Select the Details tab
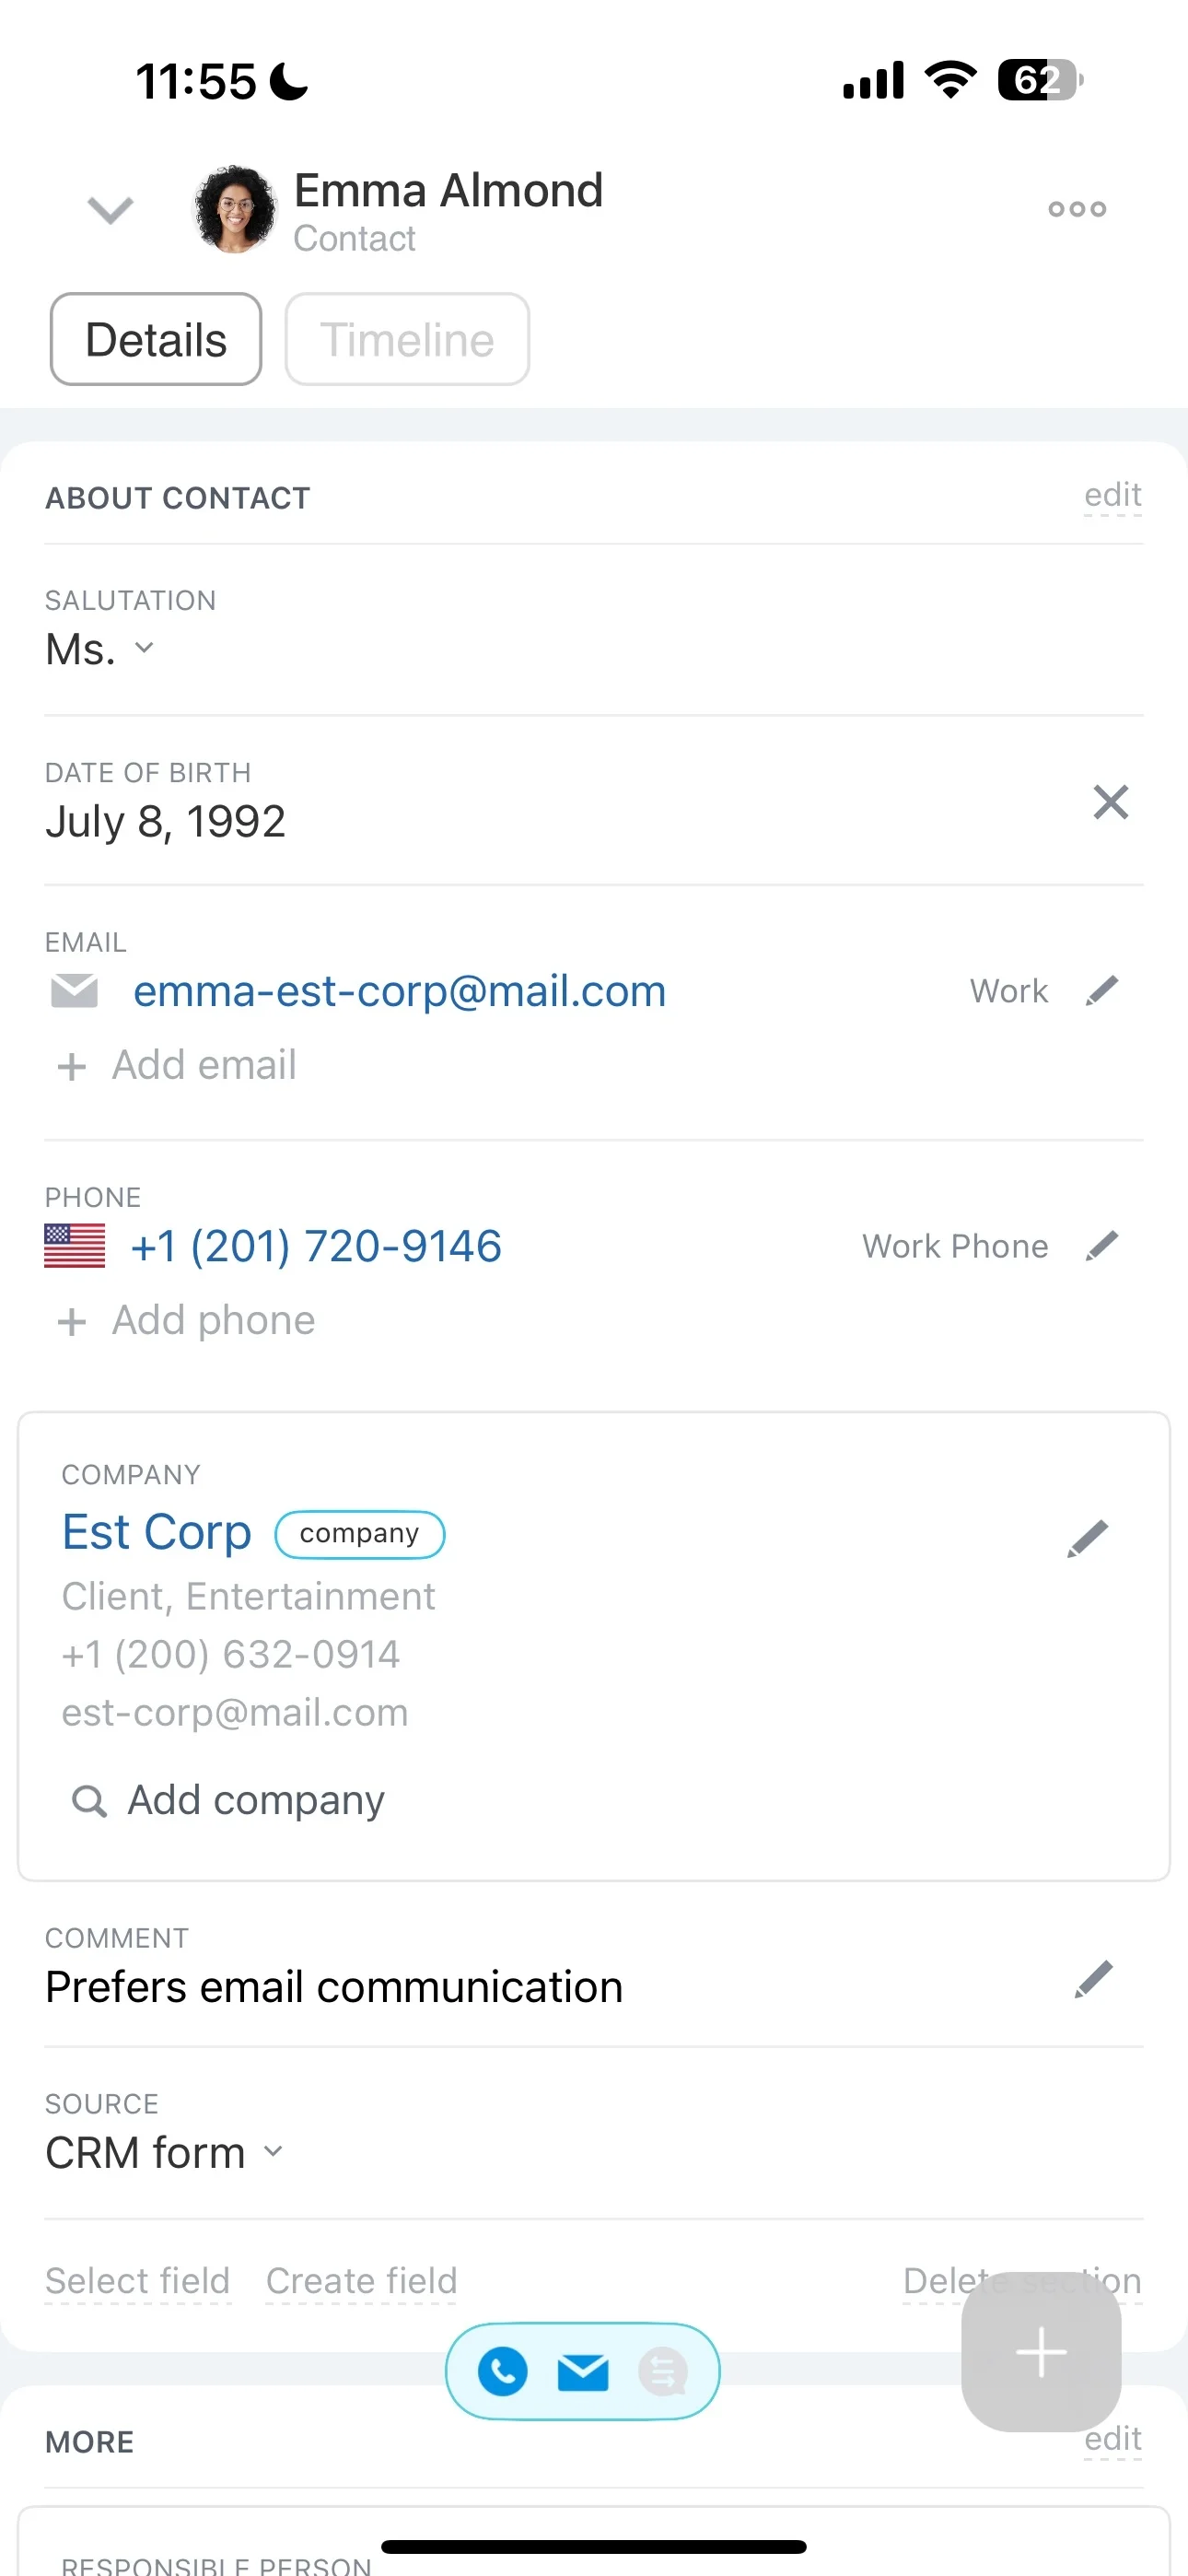The width and height of the screenshot is (1188, 2576). pyautogui.click(x=156, y=339)
